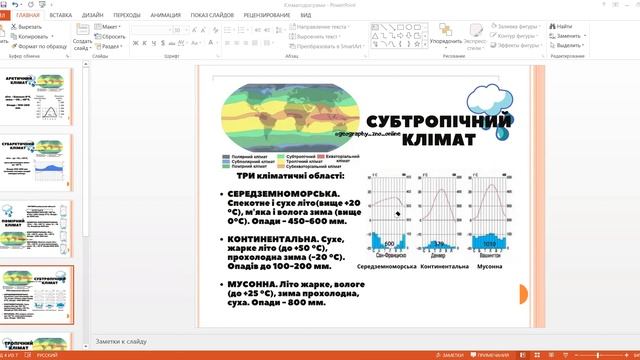Open Shape Effects (Эффекты фигуры) dropdown

coord(516,45)
